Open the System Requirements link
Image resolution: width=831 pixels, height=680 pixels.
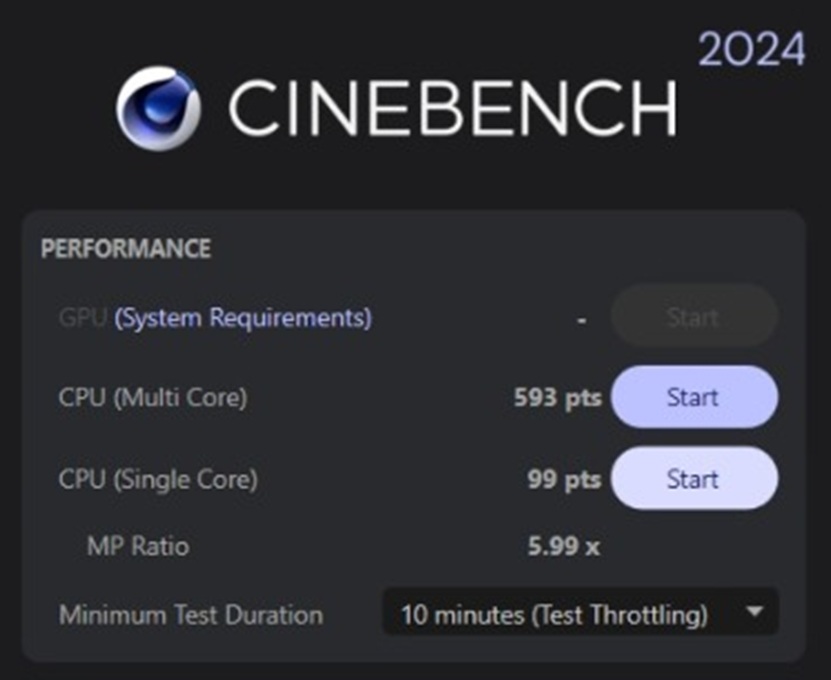(243, 318)
